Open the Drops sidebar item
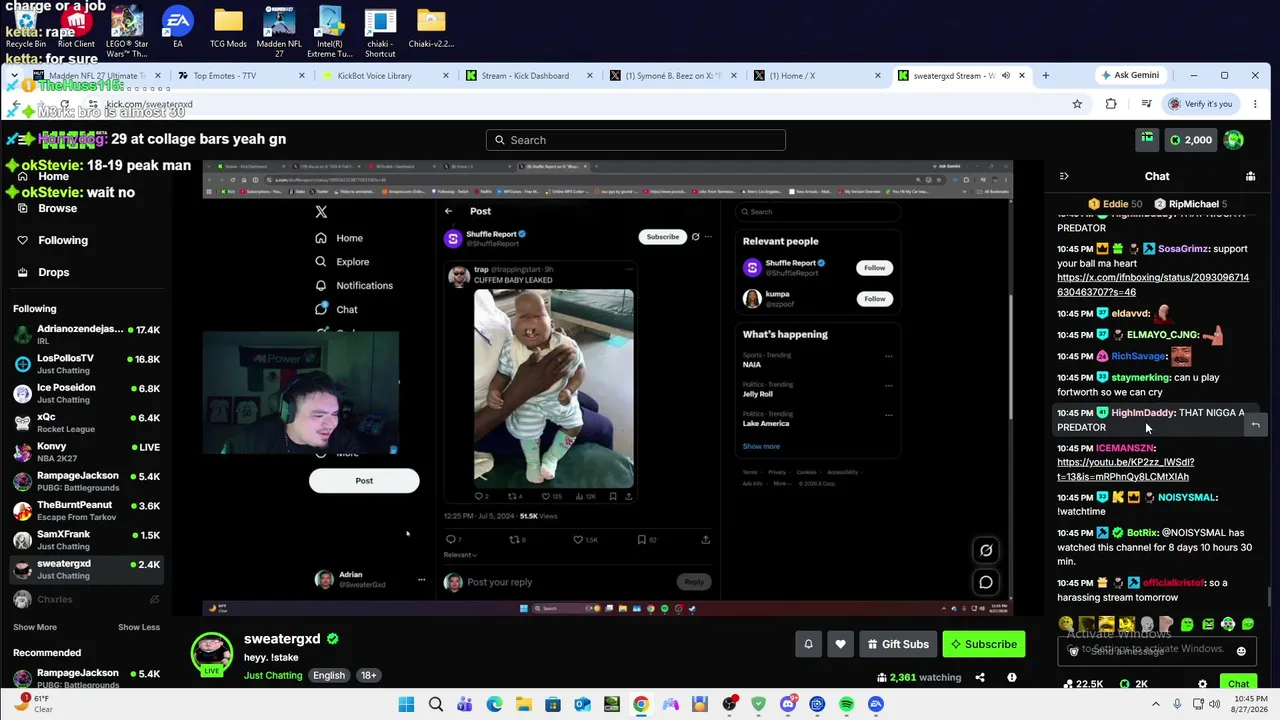 pyautogui.click(x=54, y=272)
